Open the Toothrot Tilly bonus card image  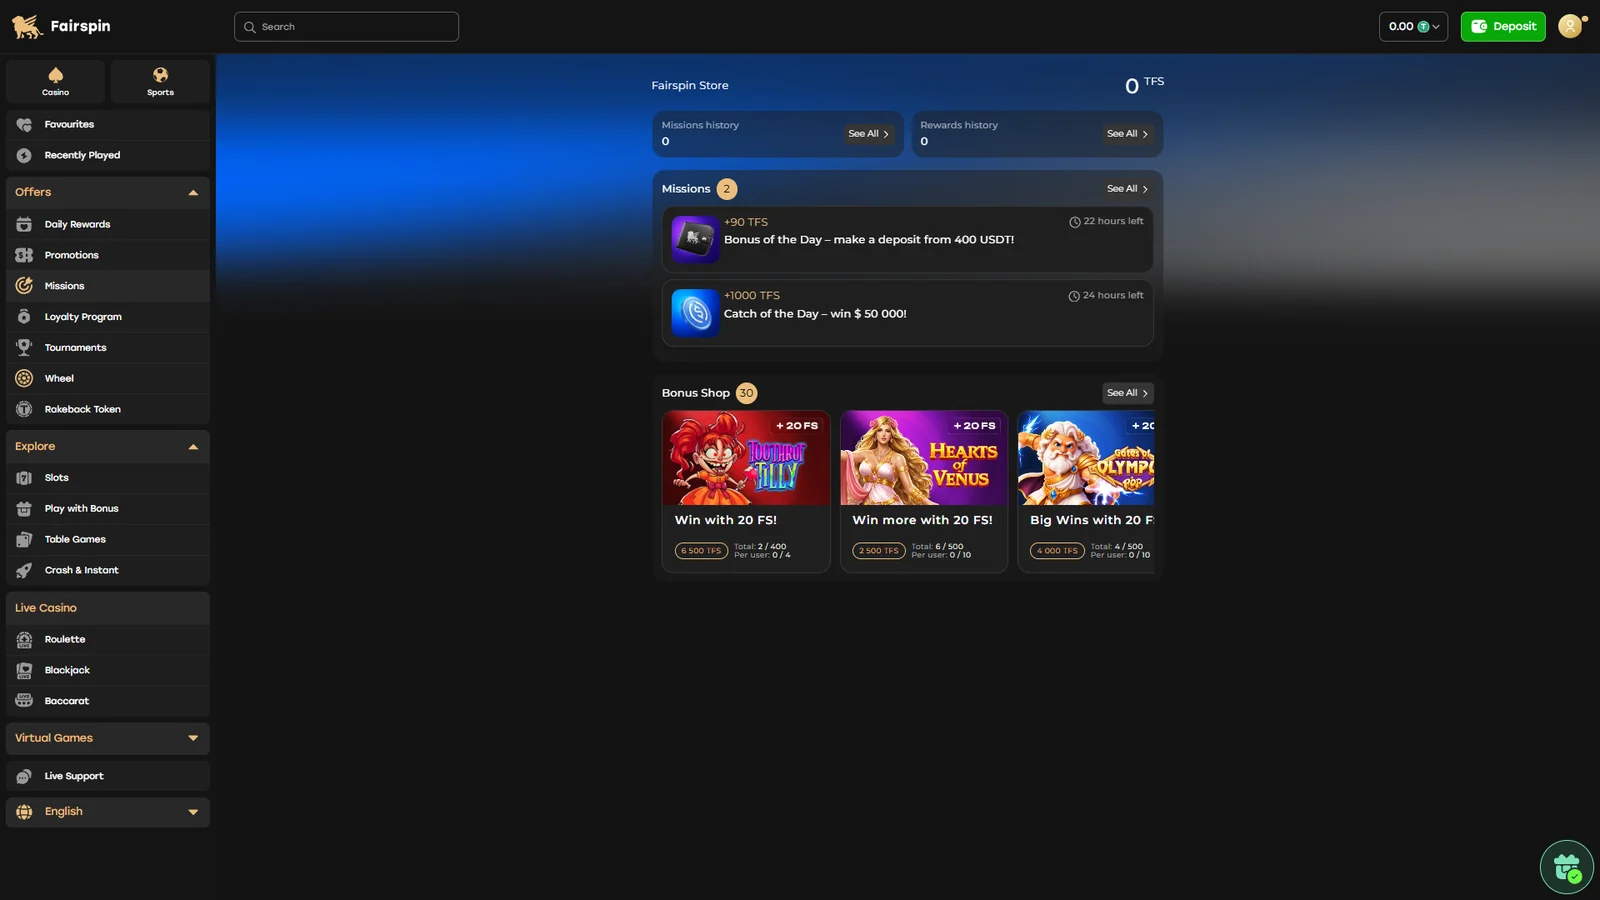[746, 458]
